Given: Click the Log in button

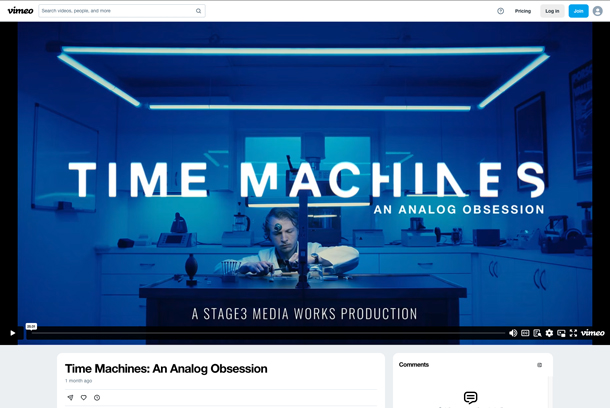Looking at the screenshot, I should point(552,11).
